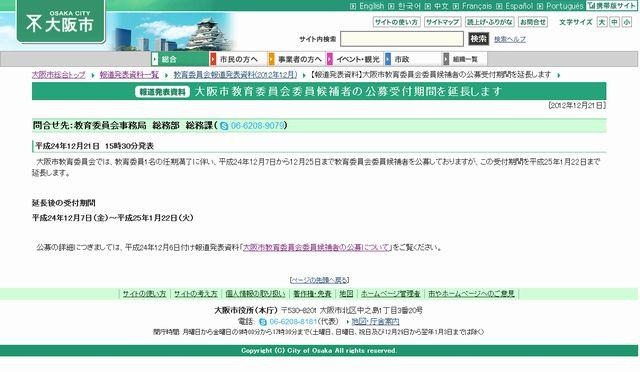The image size is (640, 372).
Task: Click the 読上げ・ふりがな button
Action: tap(489, 22)
